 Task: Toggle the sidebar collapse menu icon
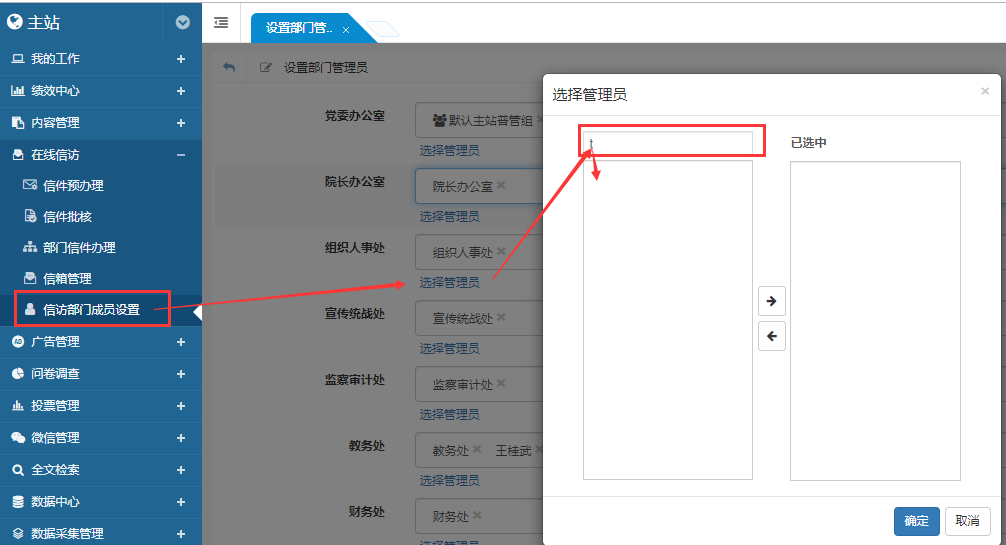tap(221, 22)
